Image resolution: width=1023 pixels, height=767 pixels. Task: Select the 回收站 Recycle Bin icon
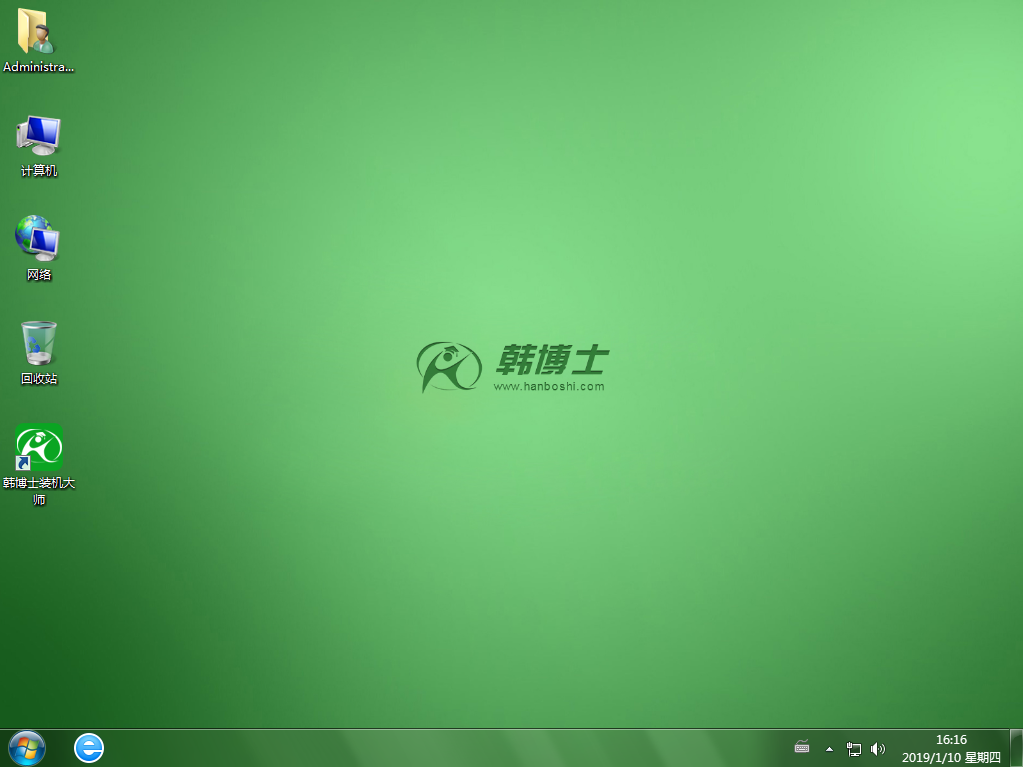[x=39, y=343]
